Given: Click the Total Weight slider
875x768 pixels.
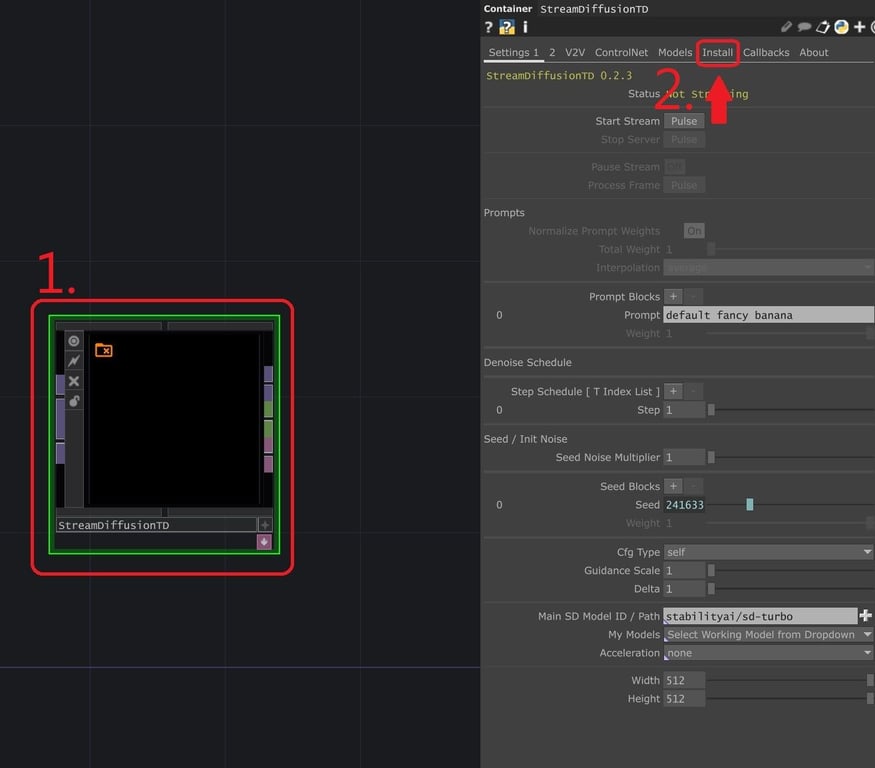Looking at the screenshot, I should point(790,249).
